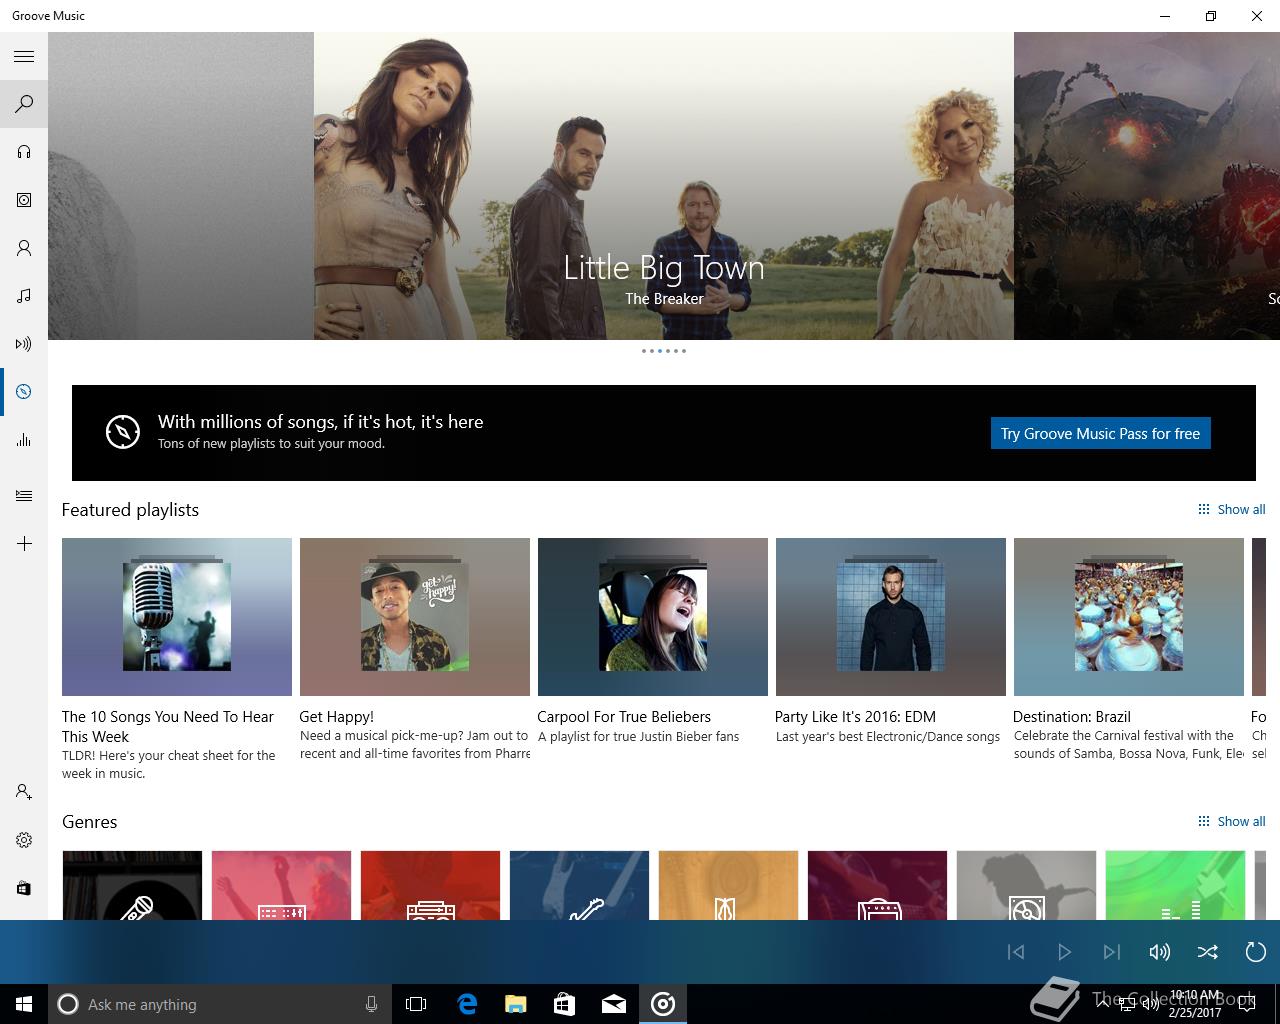1280x1024 pixels.
Task: Open the hamburger navigation menu
Action: coord(24,56)
